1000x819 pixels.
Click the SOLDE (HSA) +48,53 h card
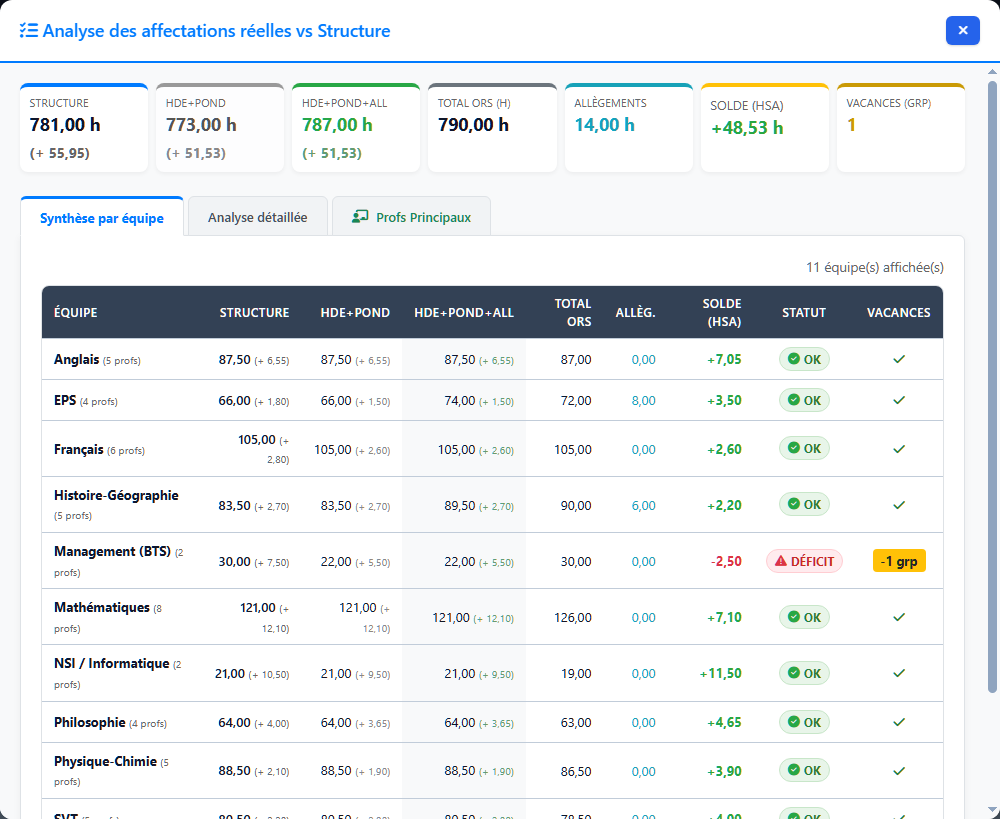tap(765, 128)
